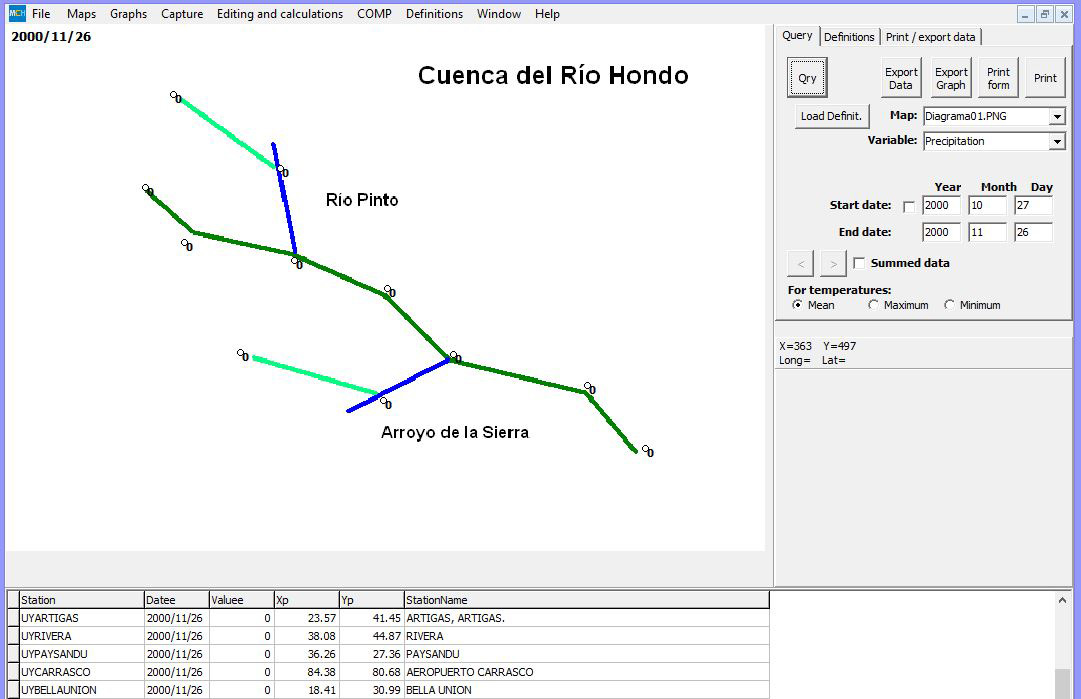
Task: Enable the Summed data checkbox
Action: [859, 263]
